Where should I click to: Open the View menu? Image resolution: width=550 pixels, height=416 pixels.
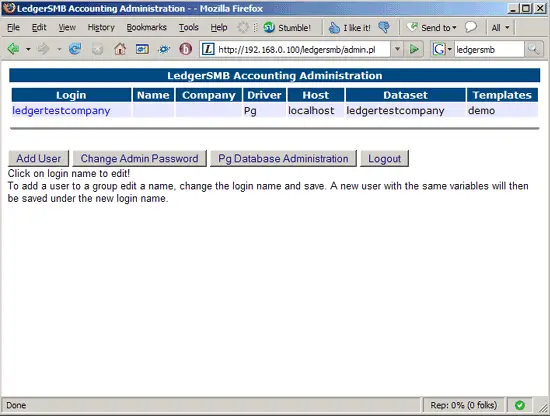click(67, 27)
